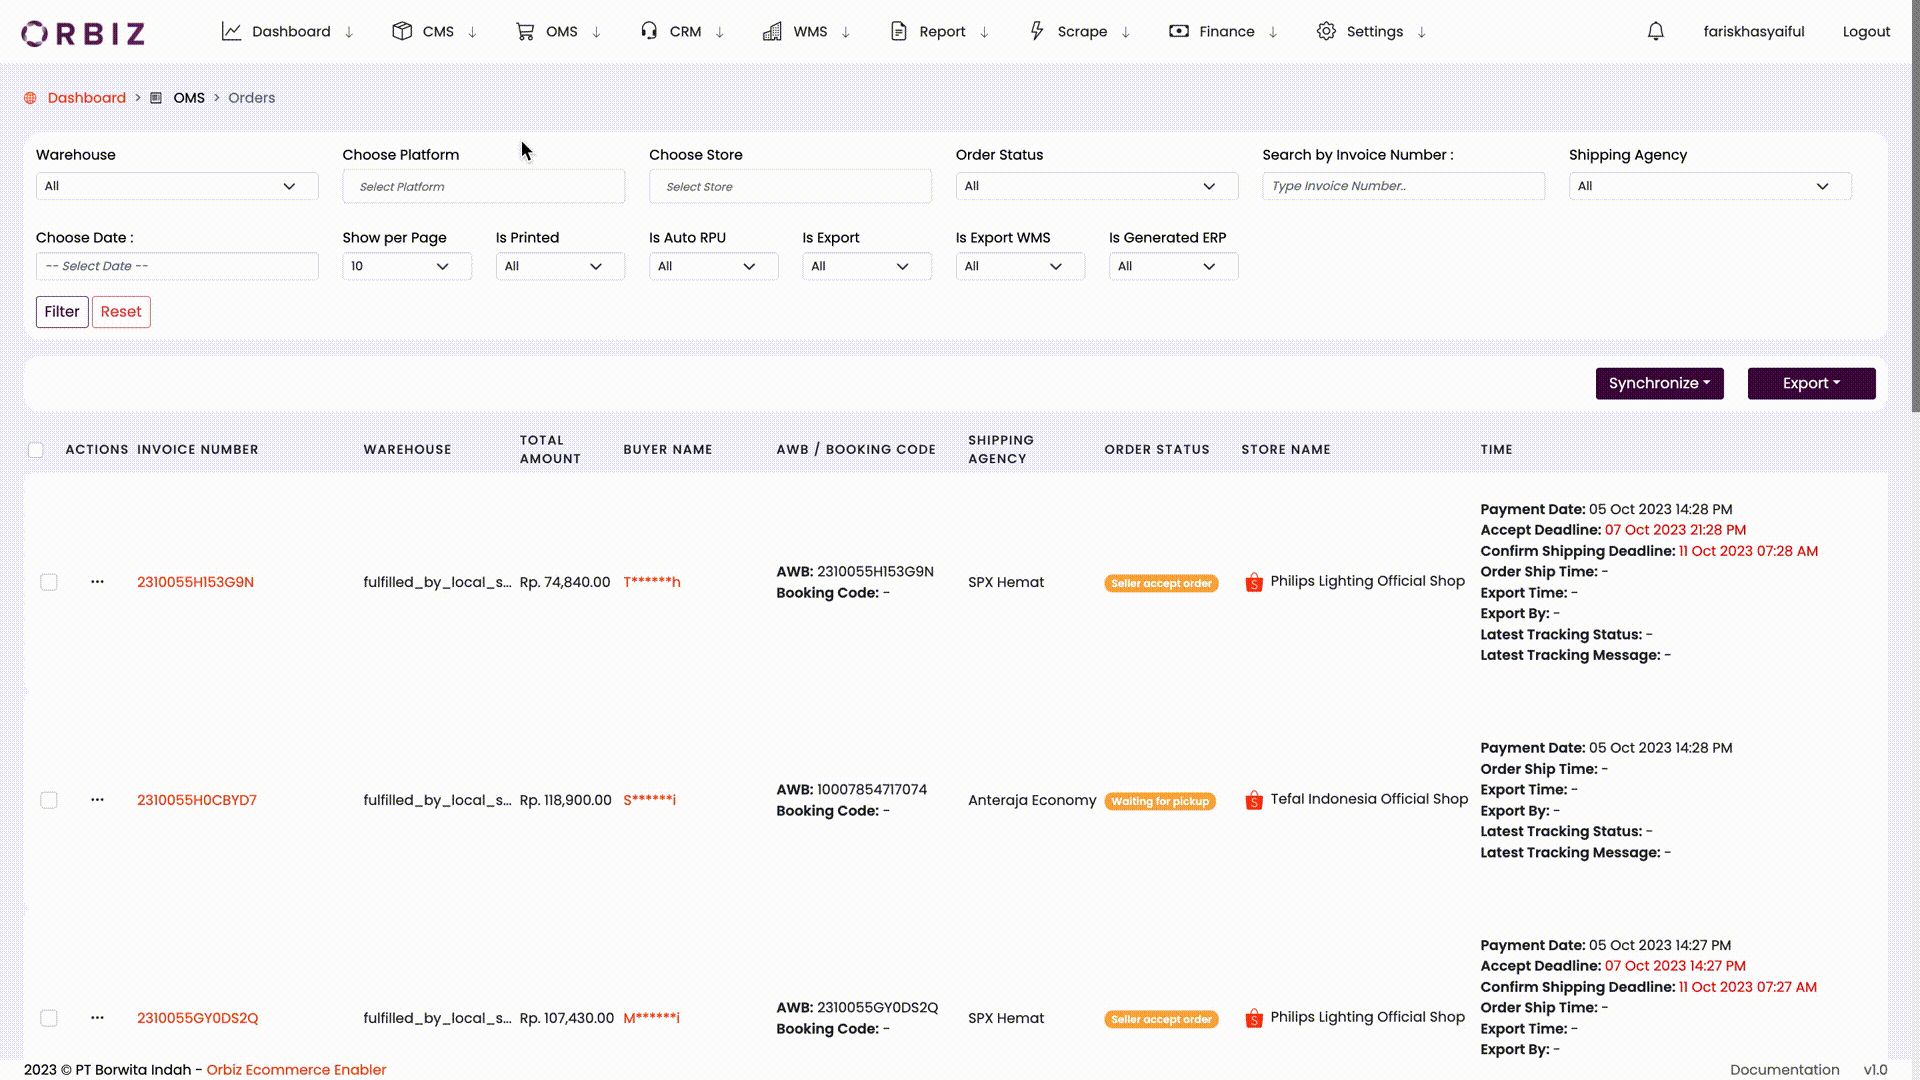Open the Orbiz Ecommerce Enabler footer link

coord(296,1069)
